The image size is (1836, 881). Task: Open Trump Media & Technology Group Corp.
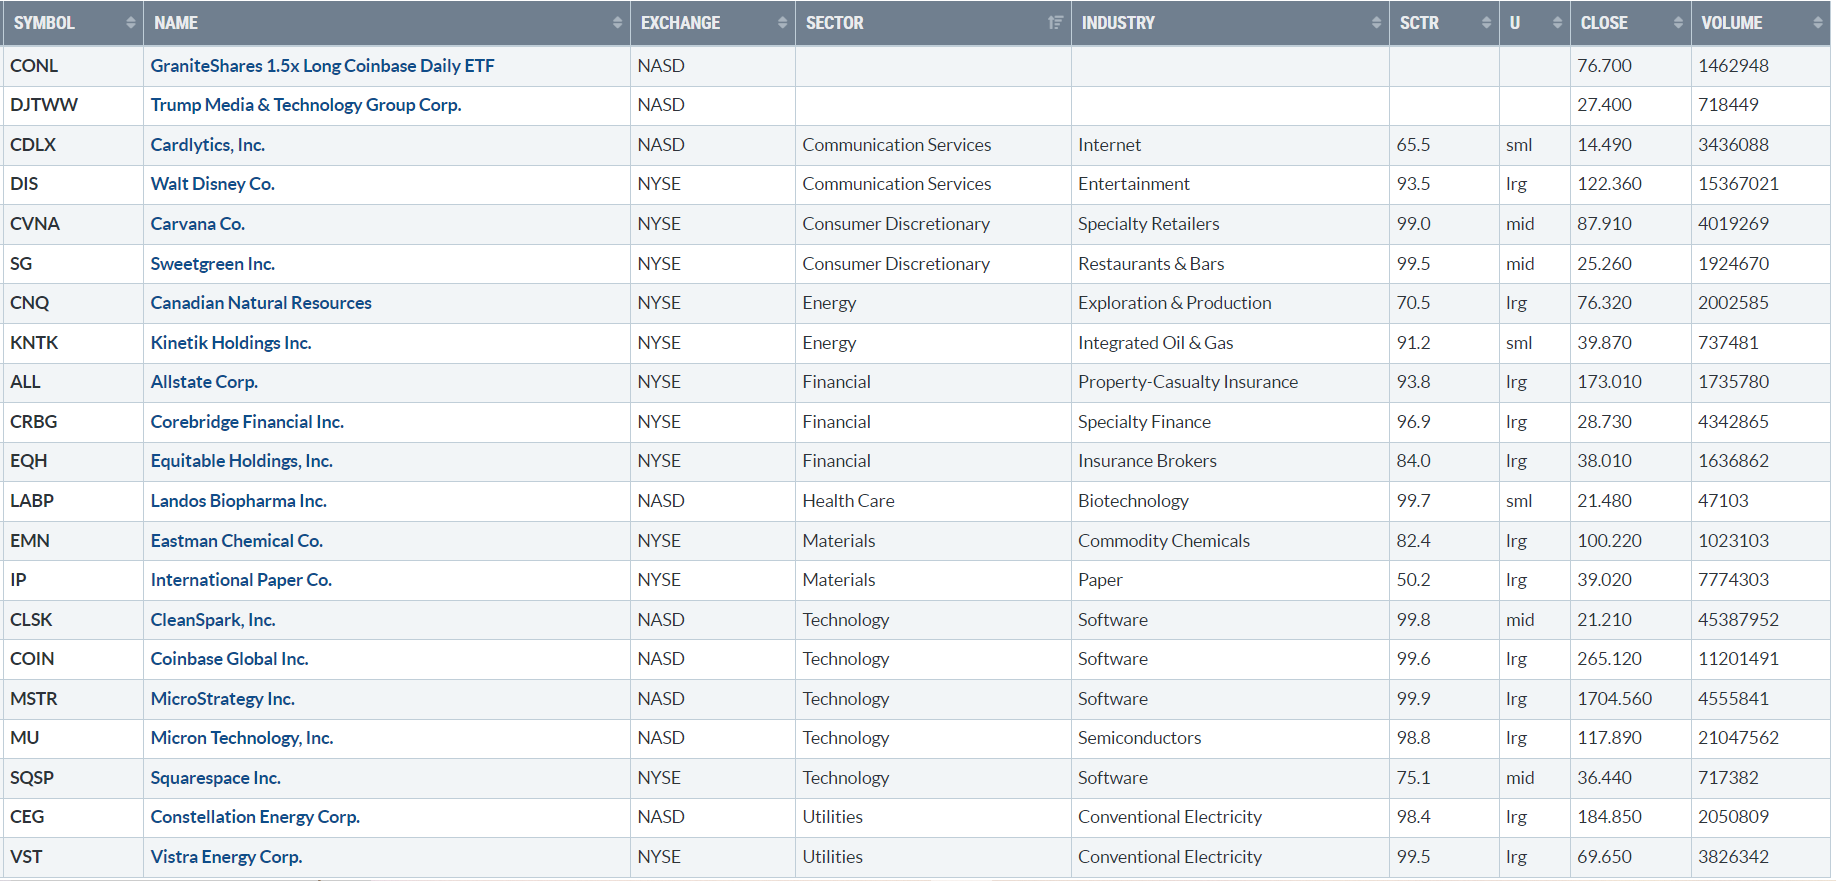click(x=305, y=105)
